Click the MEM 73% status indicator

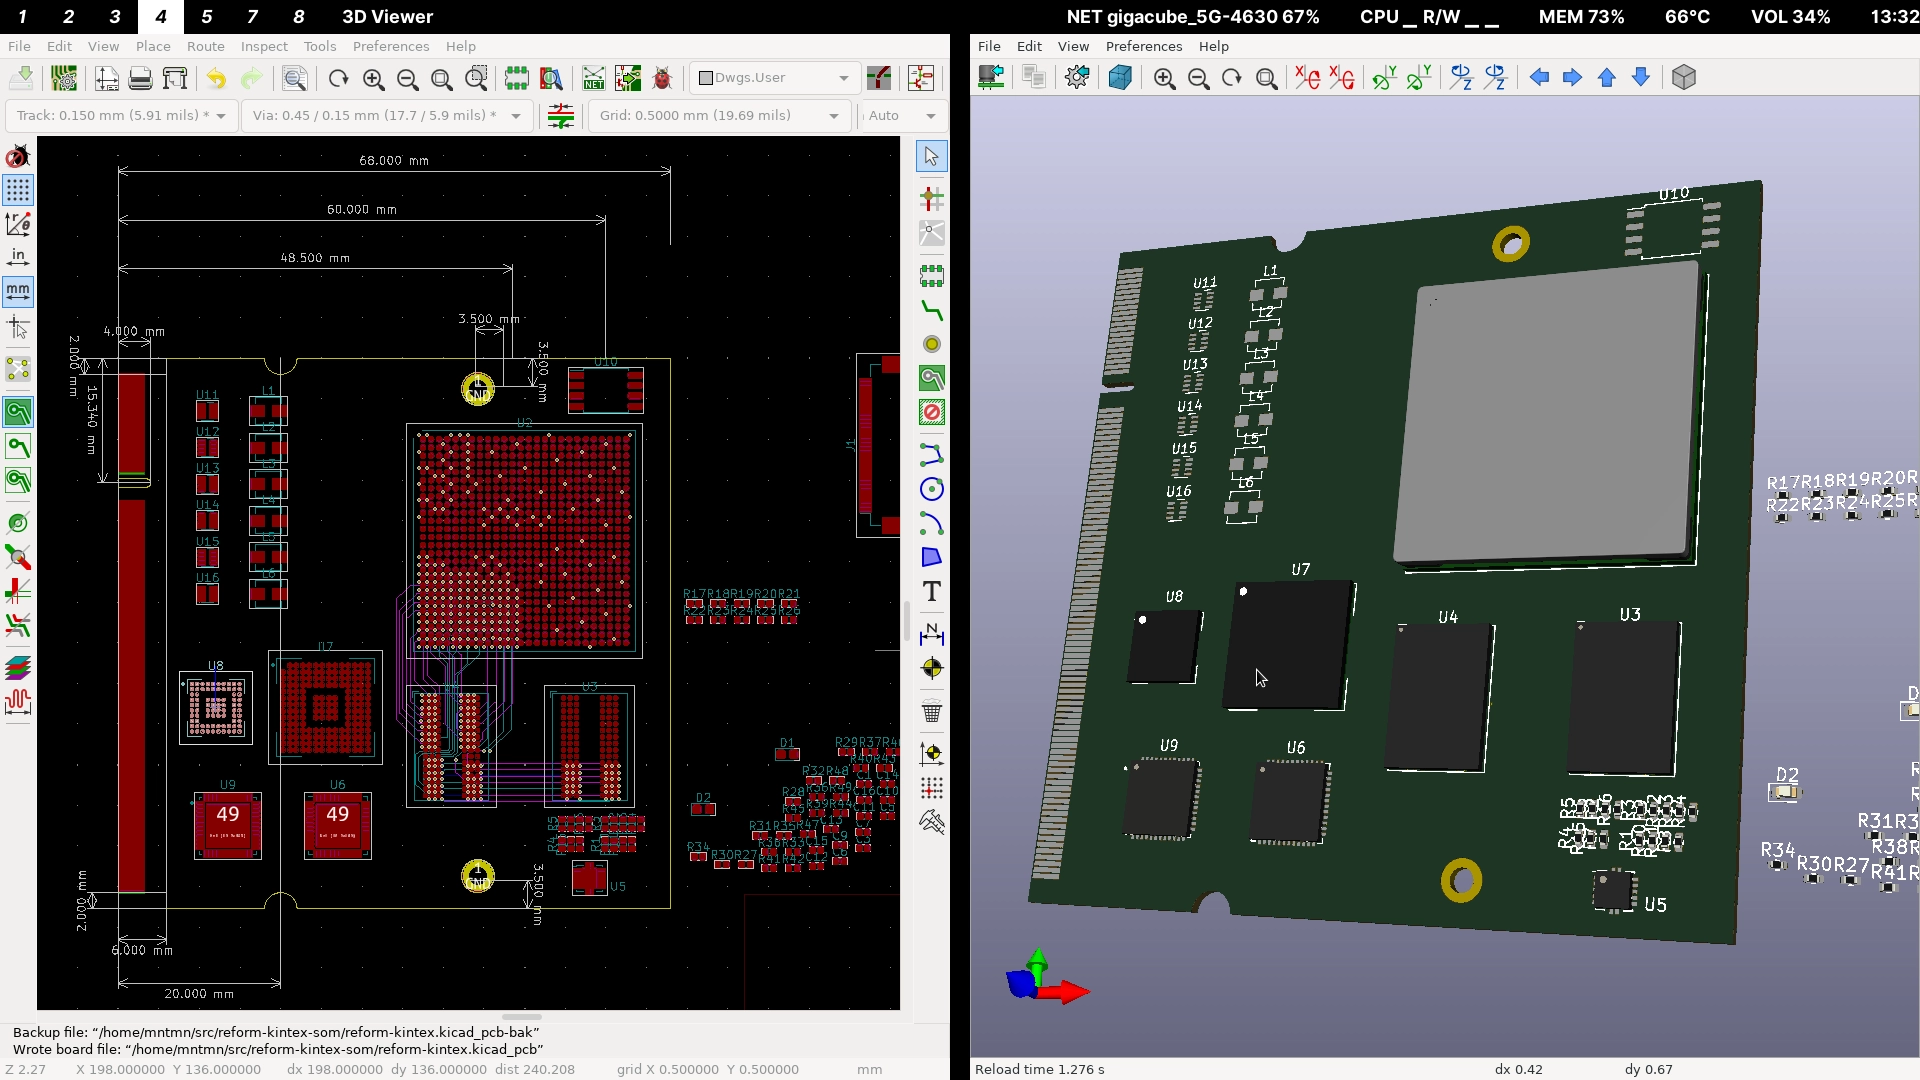pyautogui.click(x=1581, y=16)
